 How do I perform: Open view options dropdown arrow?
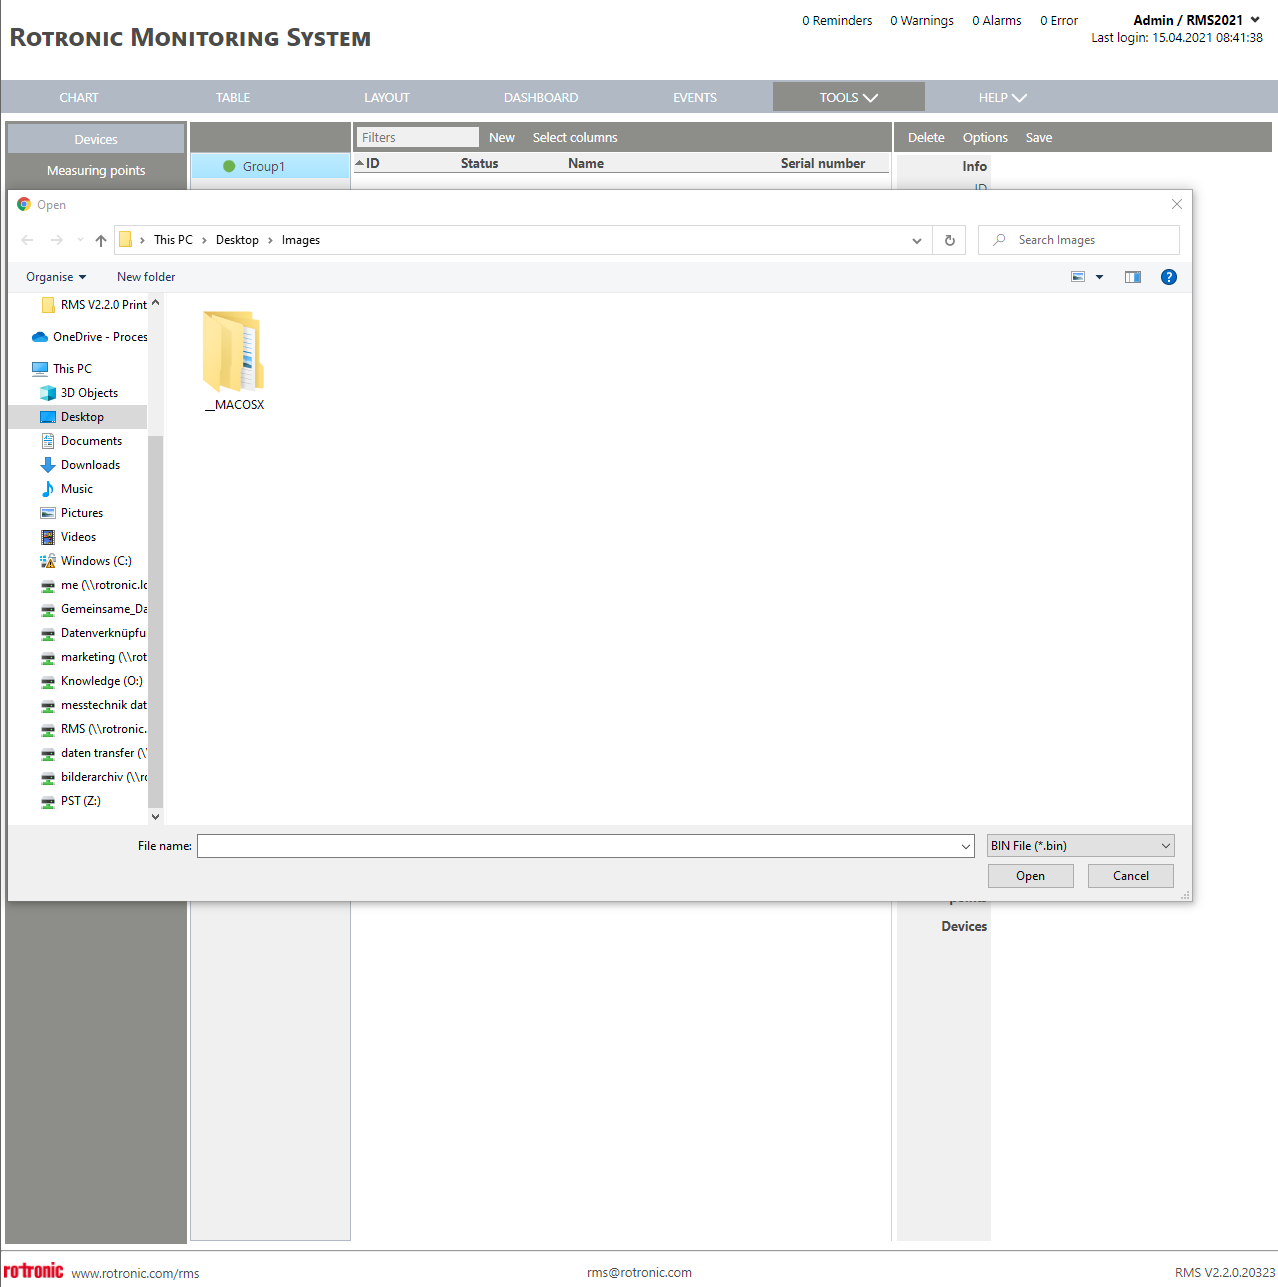(1099, 277)
